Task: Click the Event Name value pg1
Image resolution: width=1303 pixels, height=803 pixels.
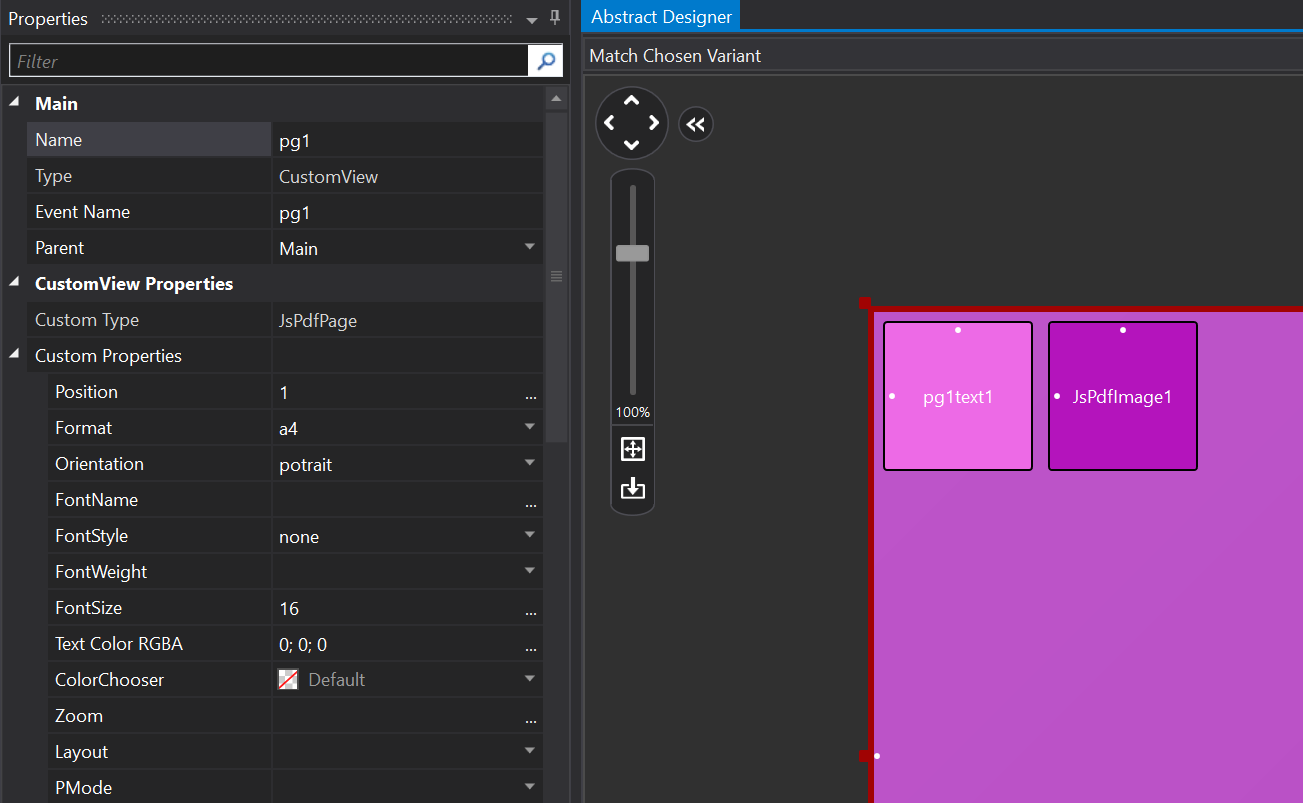Action: [x=408, y=212]
